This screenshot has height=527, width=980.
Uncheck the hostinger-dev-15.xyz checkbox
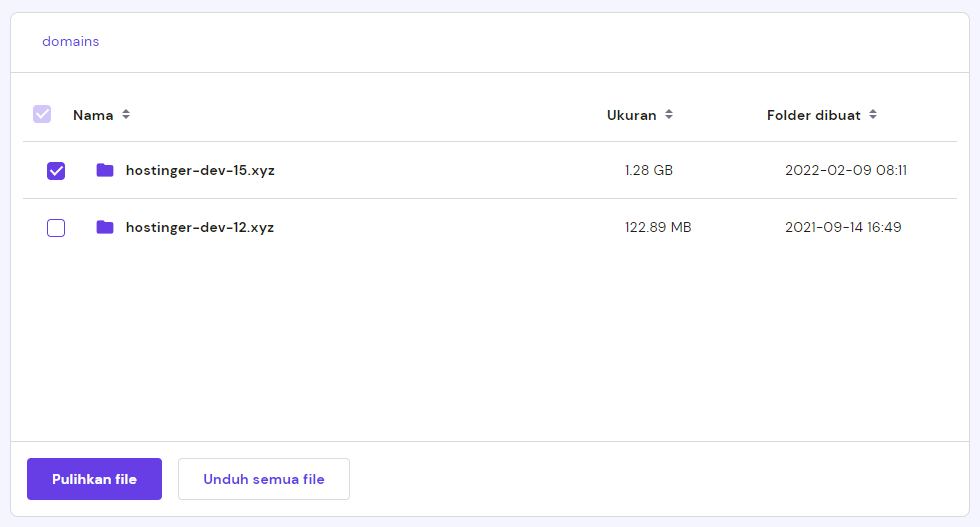pyautogui.click(x=56, y=171)
